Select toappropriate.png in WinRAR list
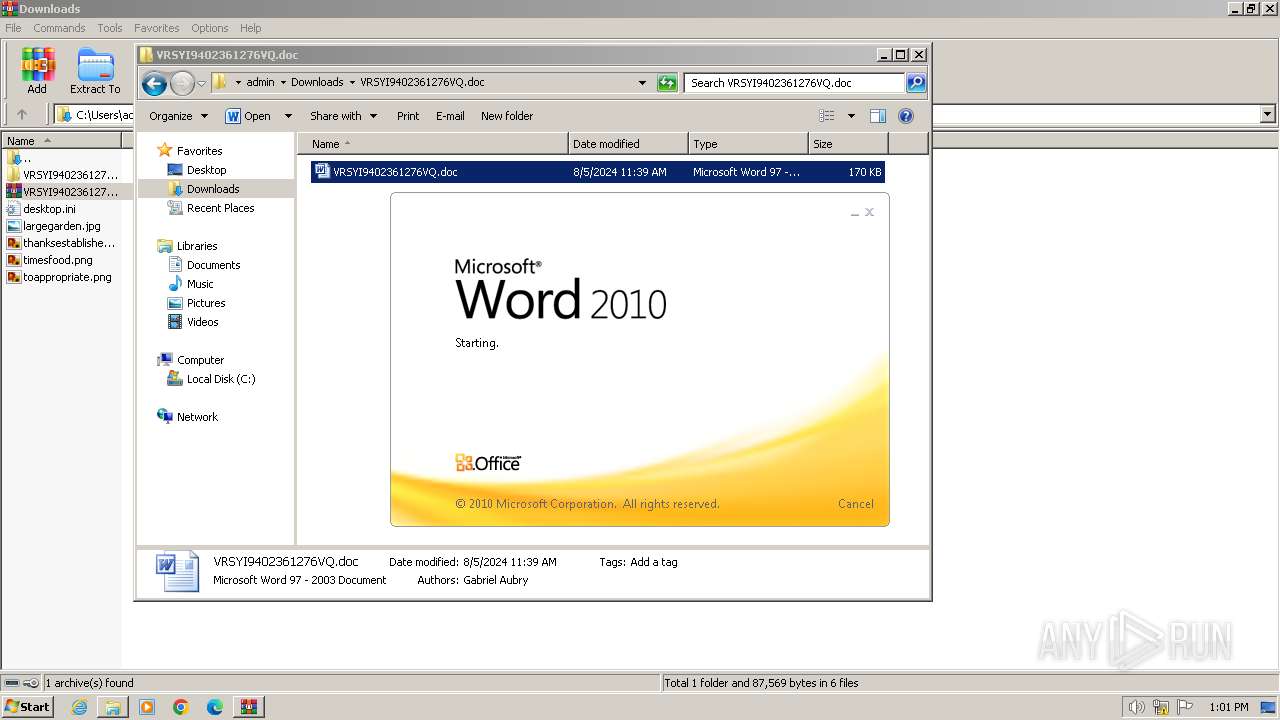Screen dimensions: 1280x720 coord(67,277)
